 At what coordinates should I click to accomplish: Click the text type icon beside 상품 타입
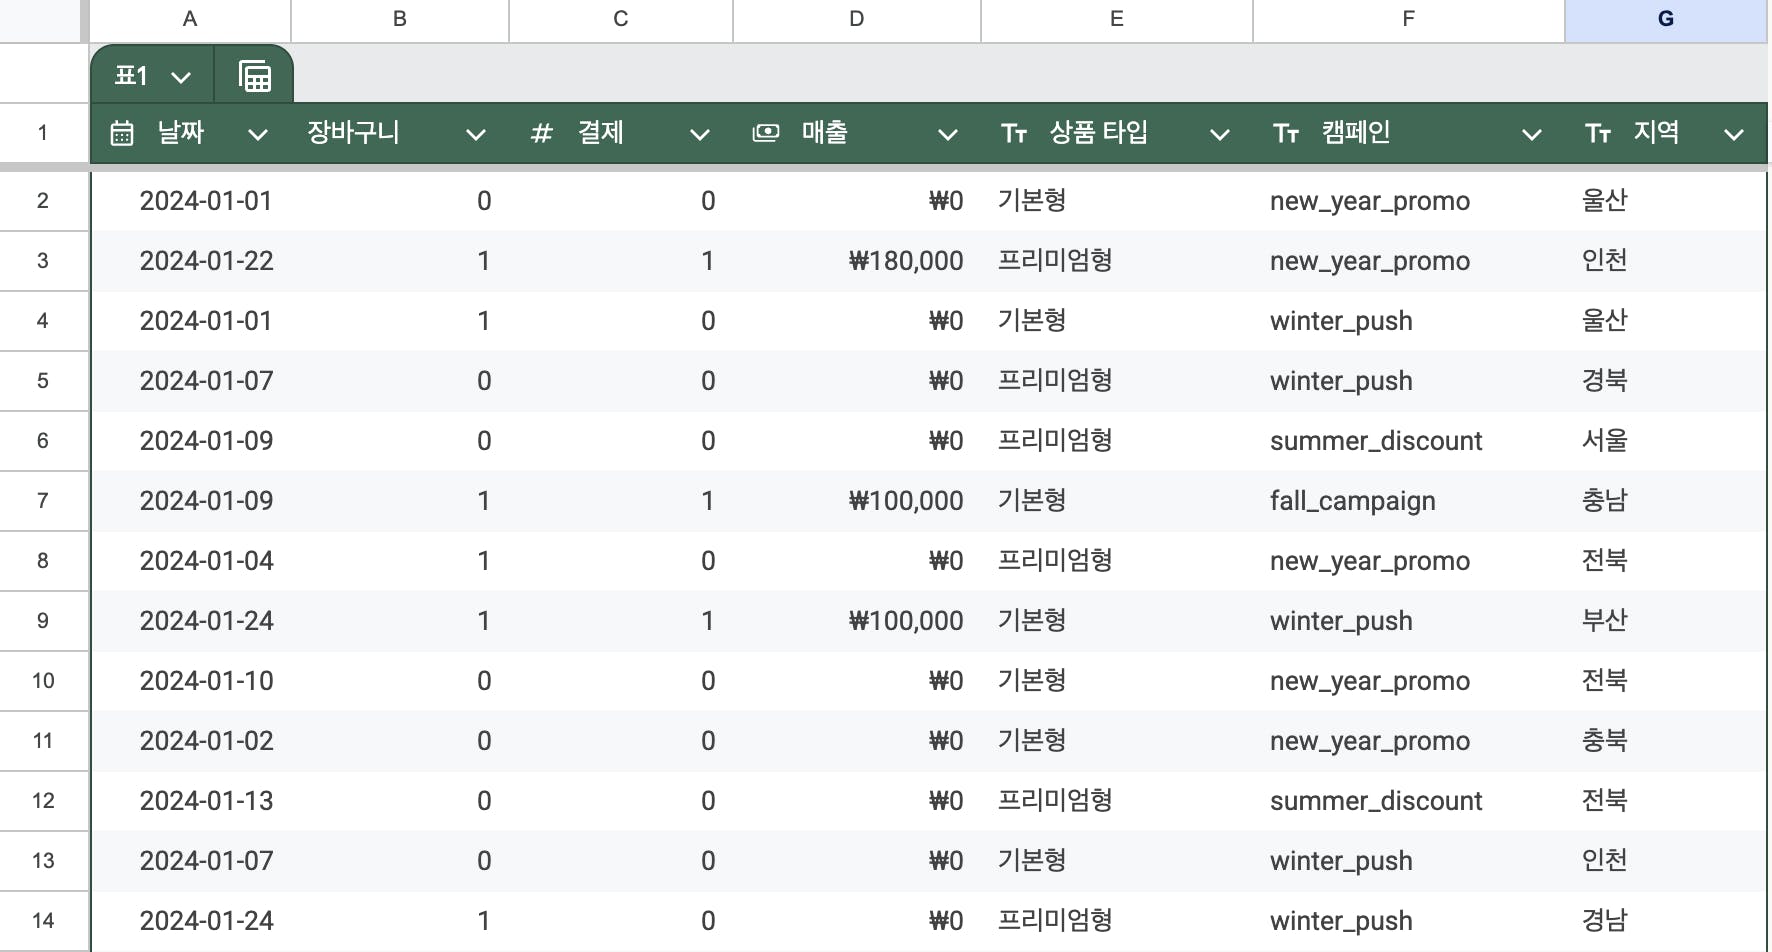1013,133
